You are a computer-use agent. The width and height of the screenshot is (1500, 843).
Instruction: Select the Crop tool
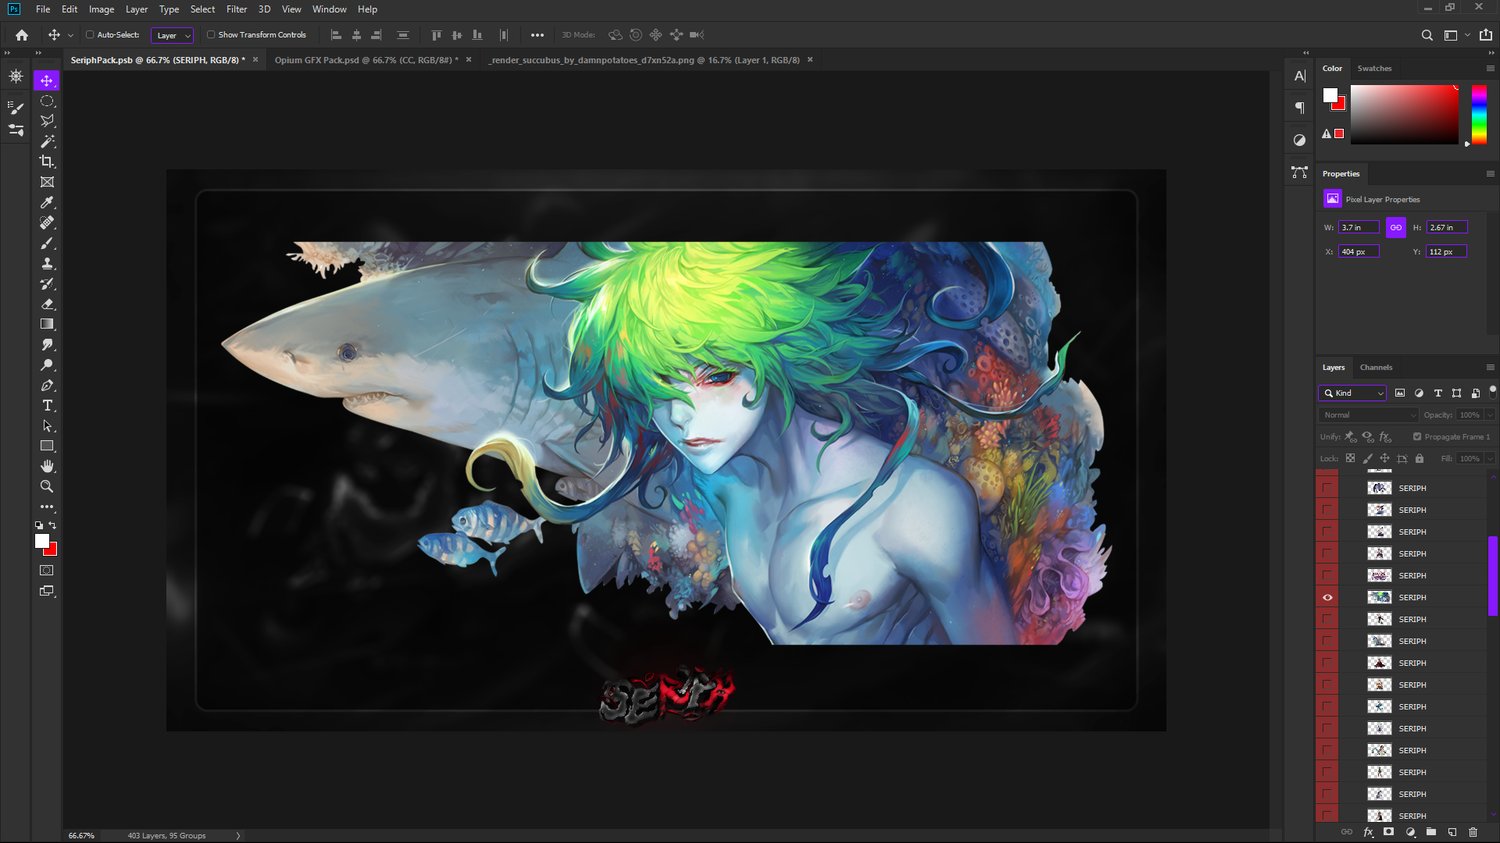46,161
